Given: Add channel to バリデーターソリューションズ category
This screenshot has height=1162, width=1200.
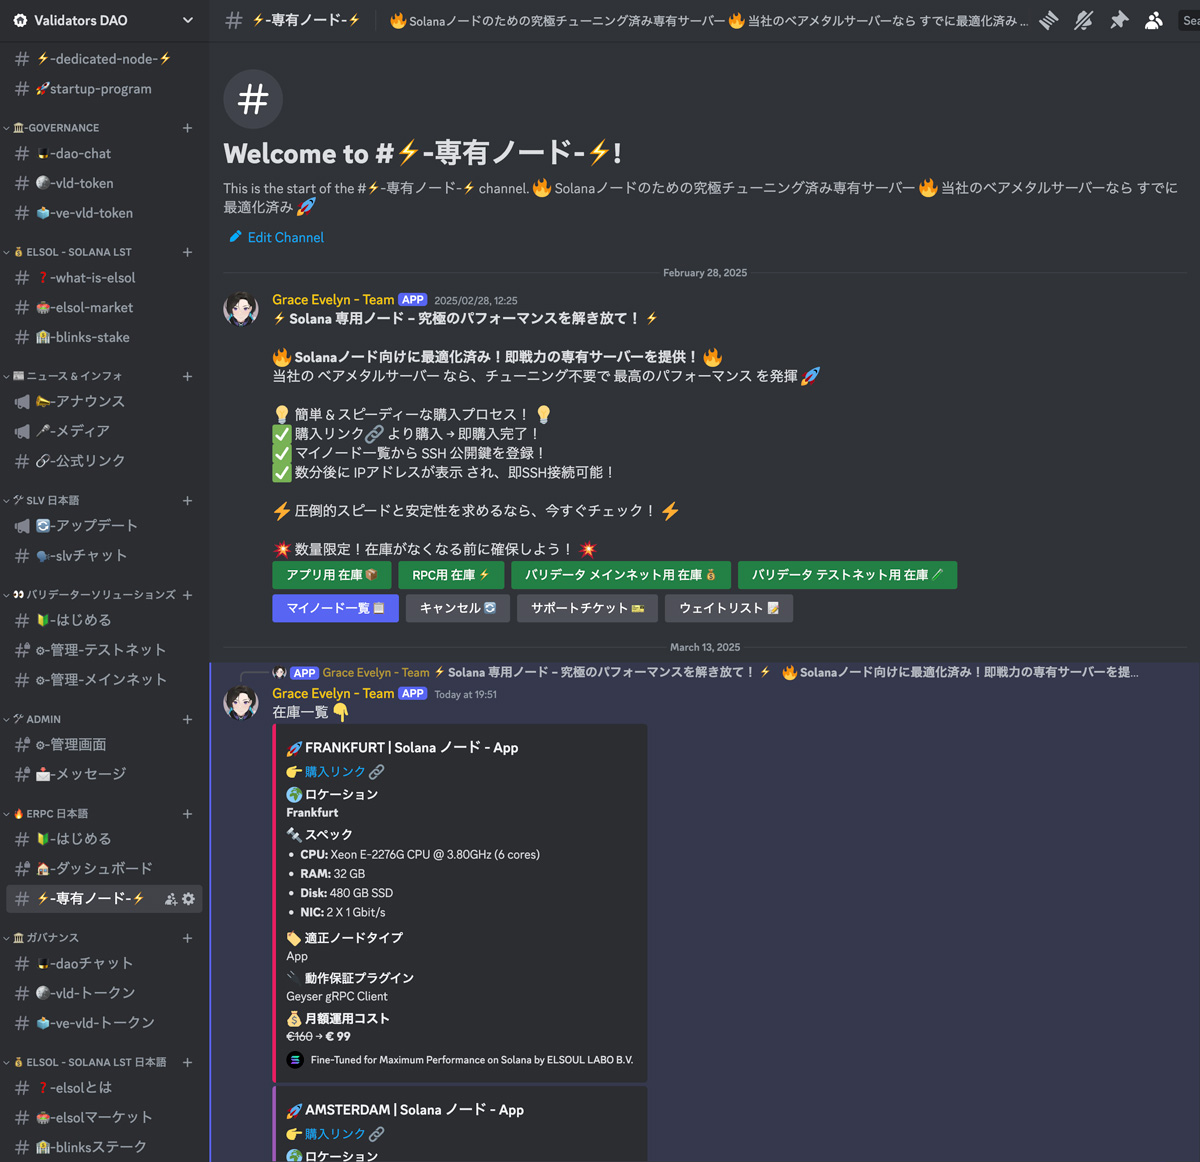Looking at the screenshot, I should [187, 595].
